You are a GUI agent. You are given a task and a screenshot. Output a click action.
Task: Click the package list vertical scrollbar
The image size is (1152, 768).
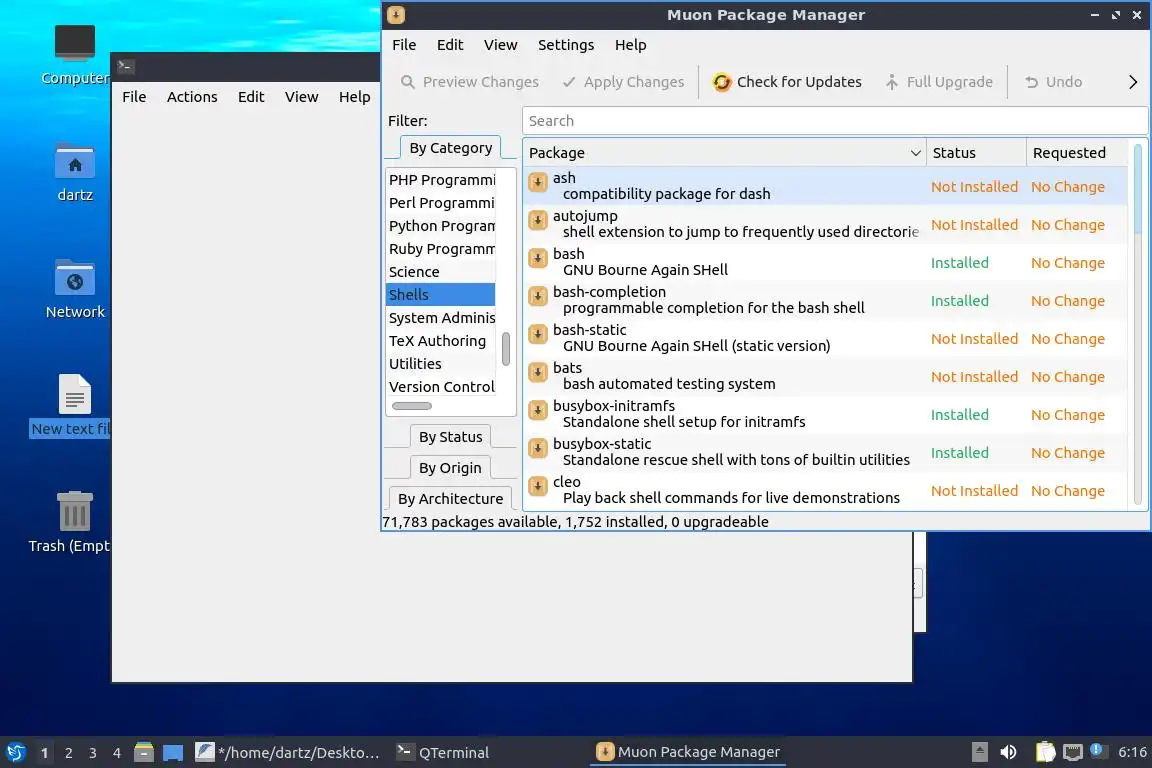pyautogui.click(x=1138, y=190)
